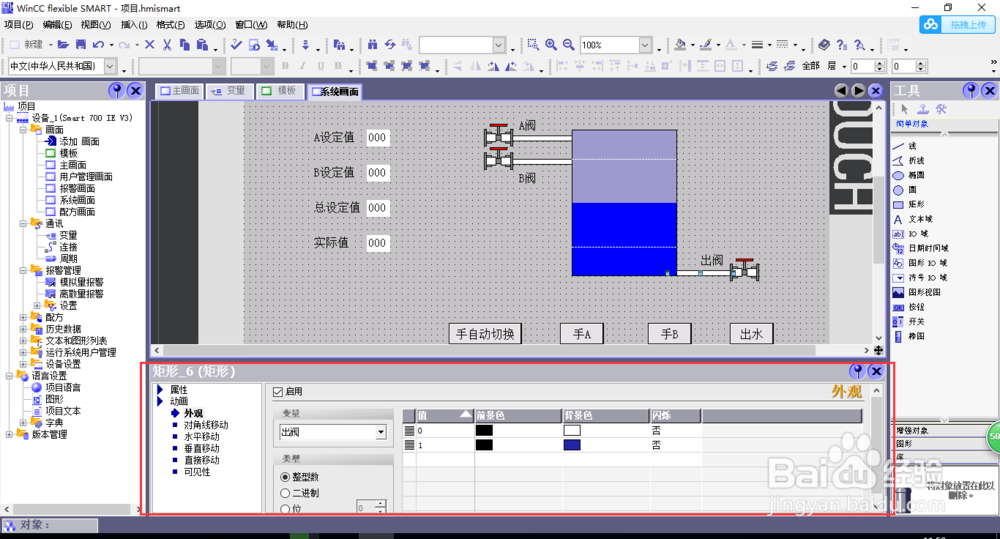Zoom out with the magnifier minus icon
Image resolution: width=1000 pixels, height=539 pixels.
click(568, 45)
